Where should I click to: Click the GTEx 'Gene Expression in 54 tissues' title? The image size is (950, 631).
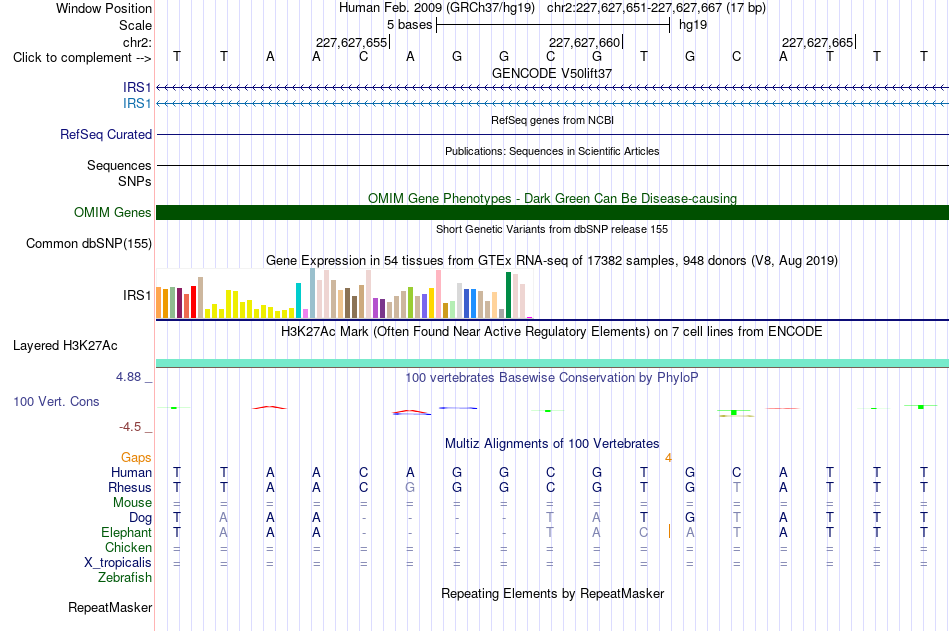[552, 261]
